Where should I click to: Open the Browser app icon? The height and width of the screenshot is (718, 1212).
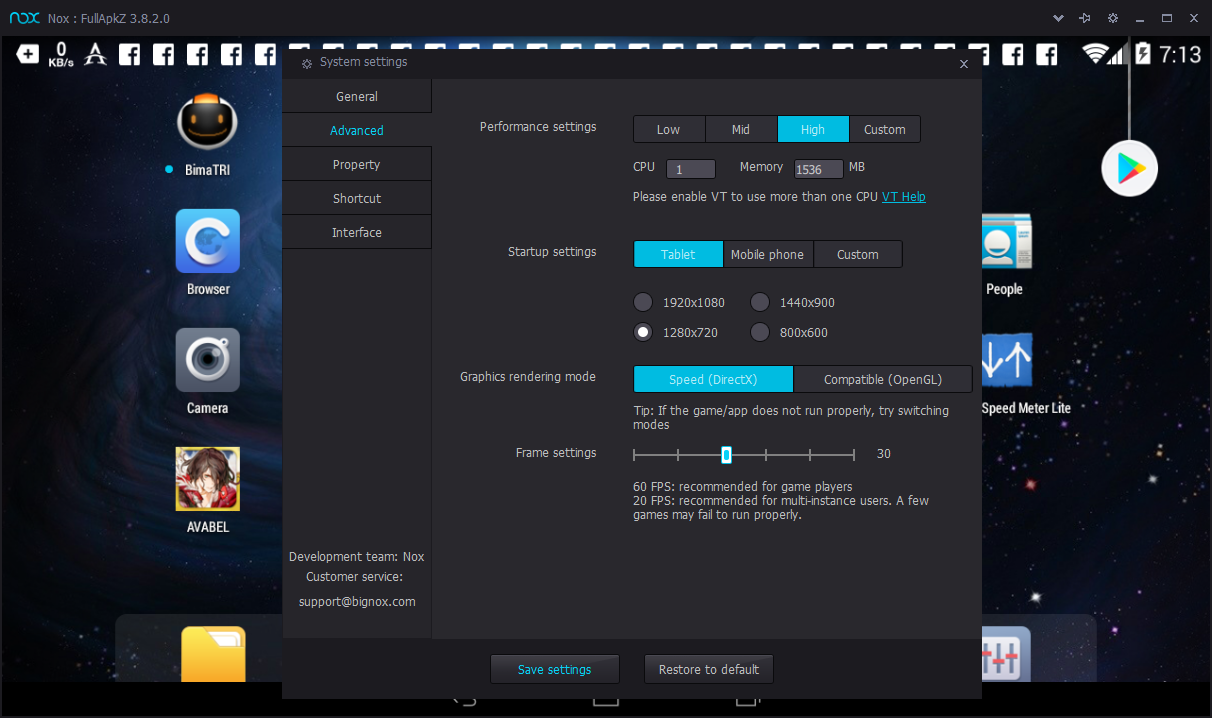pyautogui.click(x=208, y=241)
